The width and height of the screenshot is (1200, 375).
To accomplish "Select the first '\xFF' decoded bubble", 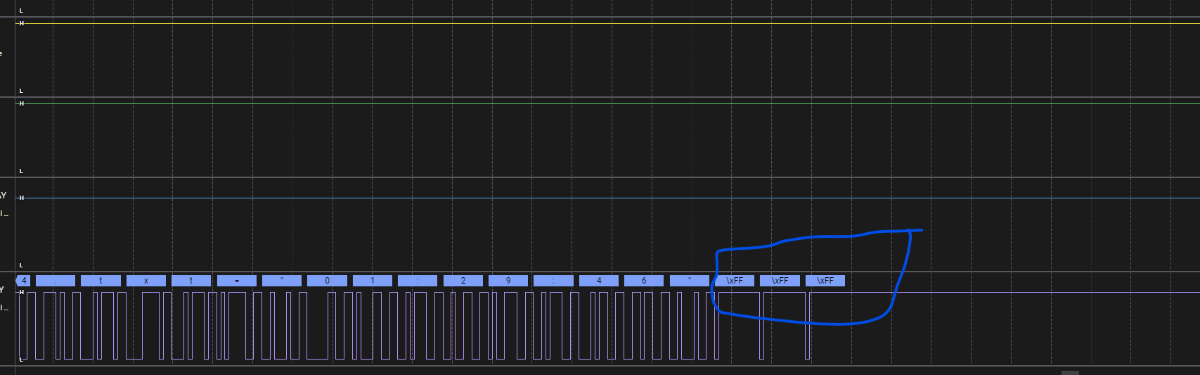I will 735,281.
